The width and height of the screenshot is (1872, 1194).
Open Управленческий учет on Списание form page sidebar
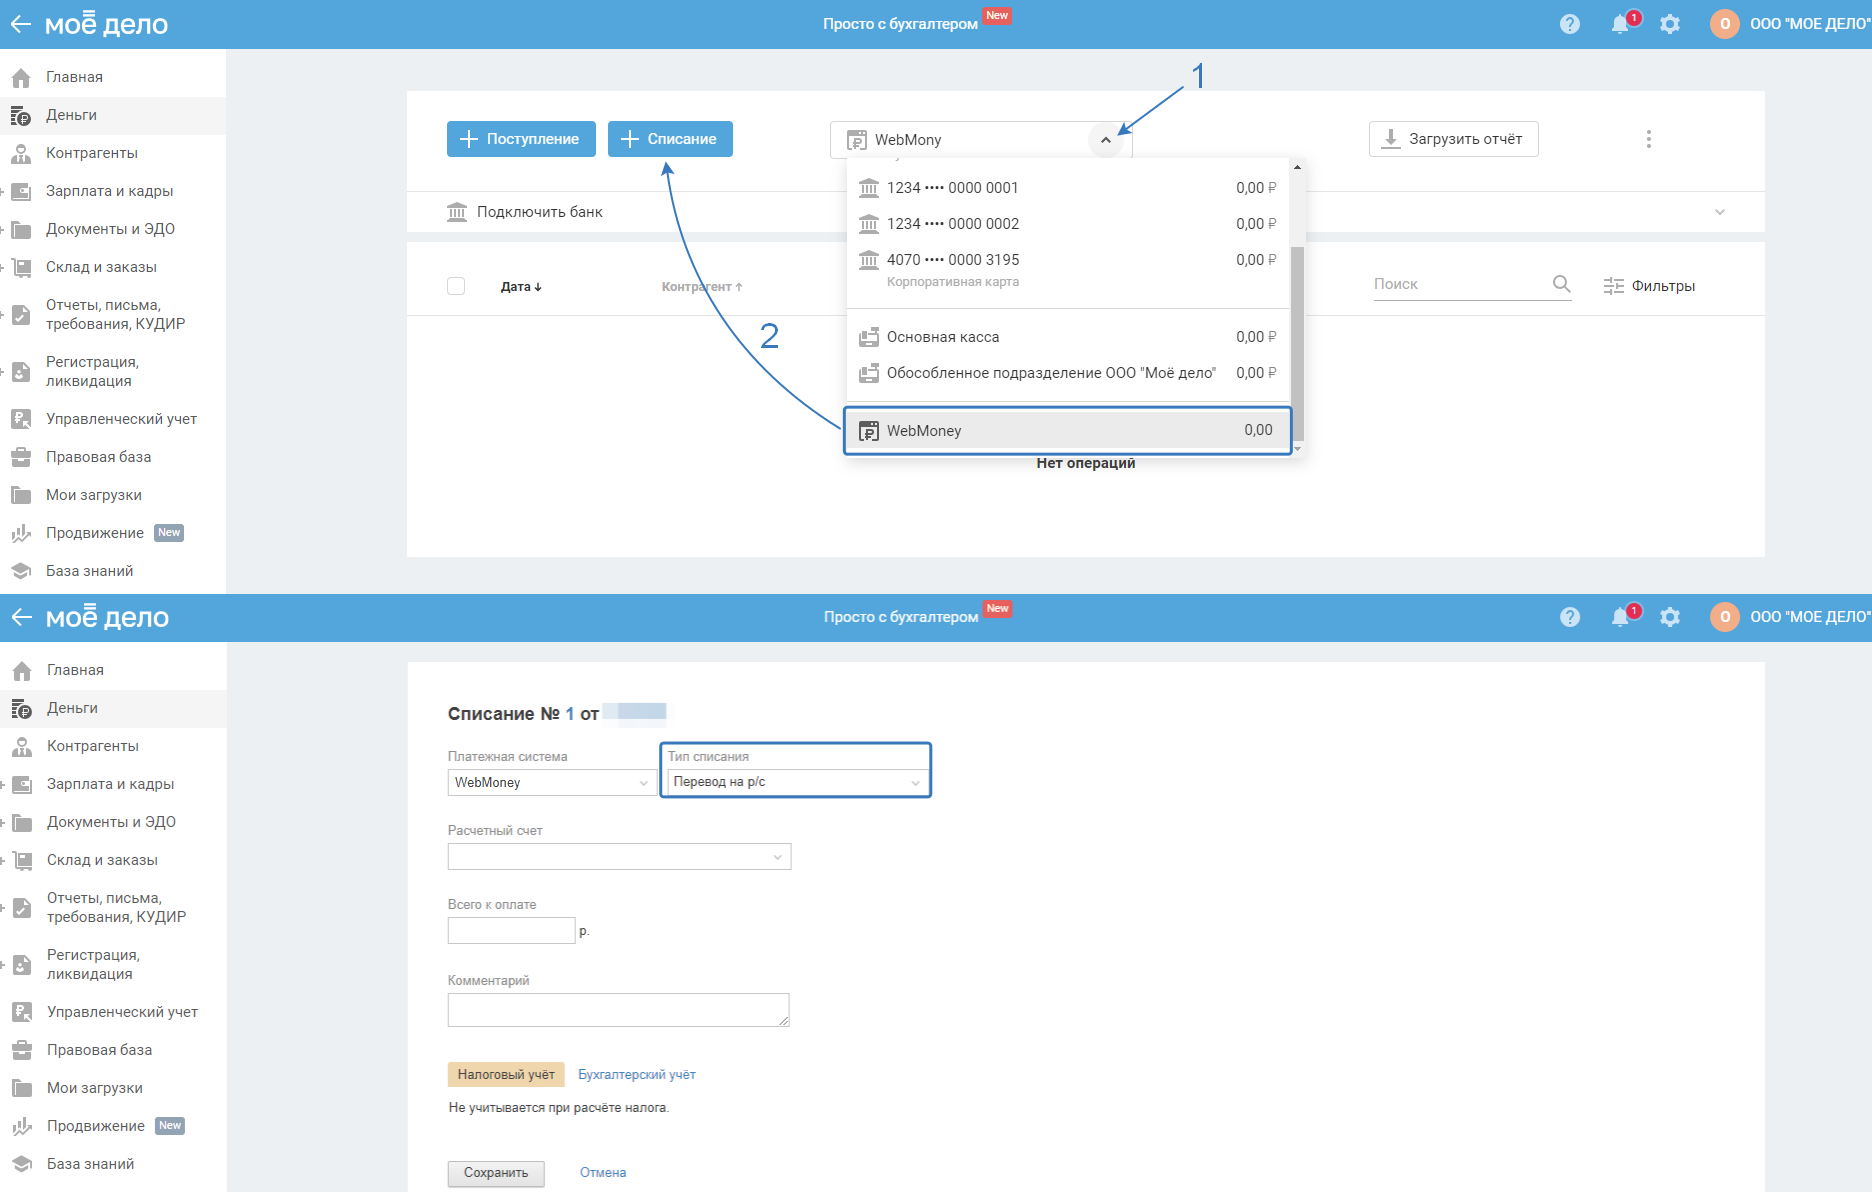(x=122, y=1012)
